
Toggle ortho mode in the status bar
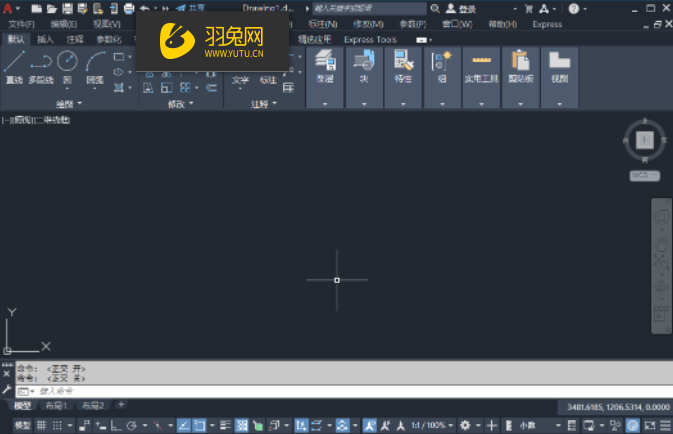(116, 425)
